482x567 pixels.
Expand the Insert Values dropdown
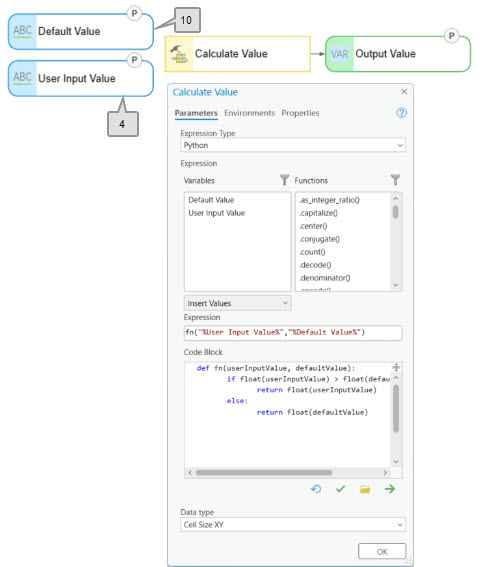click(x=238, y=303)
